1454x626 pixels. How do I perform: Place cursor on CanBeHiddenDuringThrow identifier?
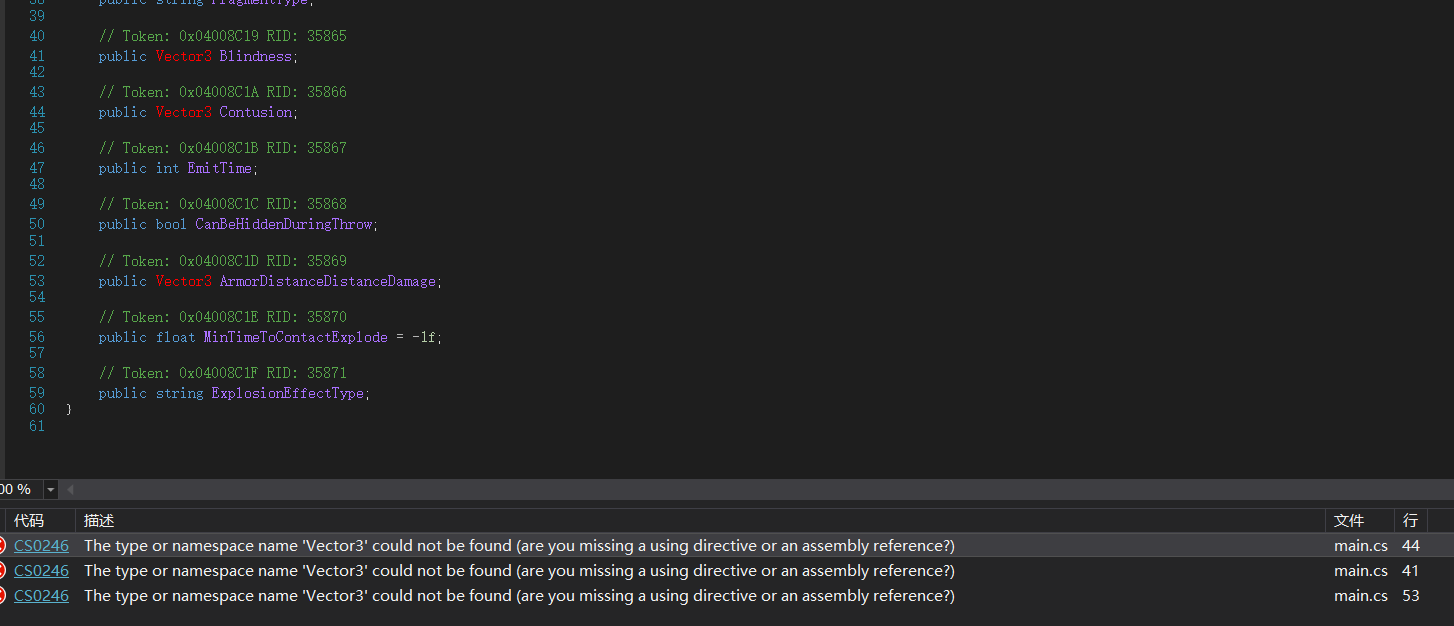[x=285, y=224]
